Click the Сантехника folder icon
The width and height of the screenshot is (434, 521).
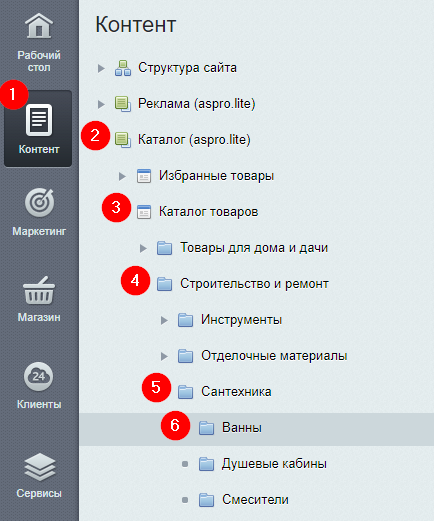(x=186, y=392)
